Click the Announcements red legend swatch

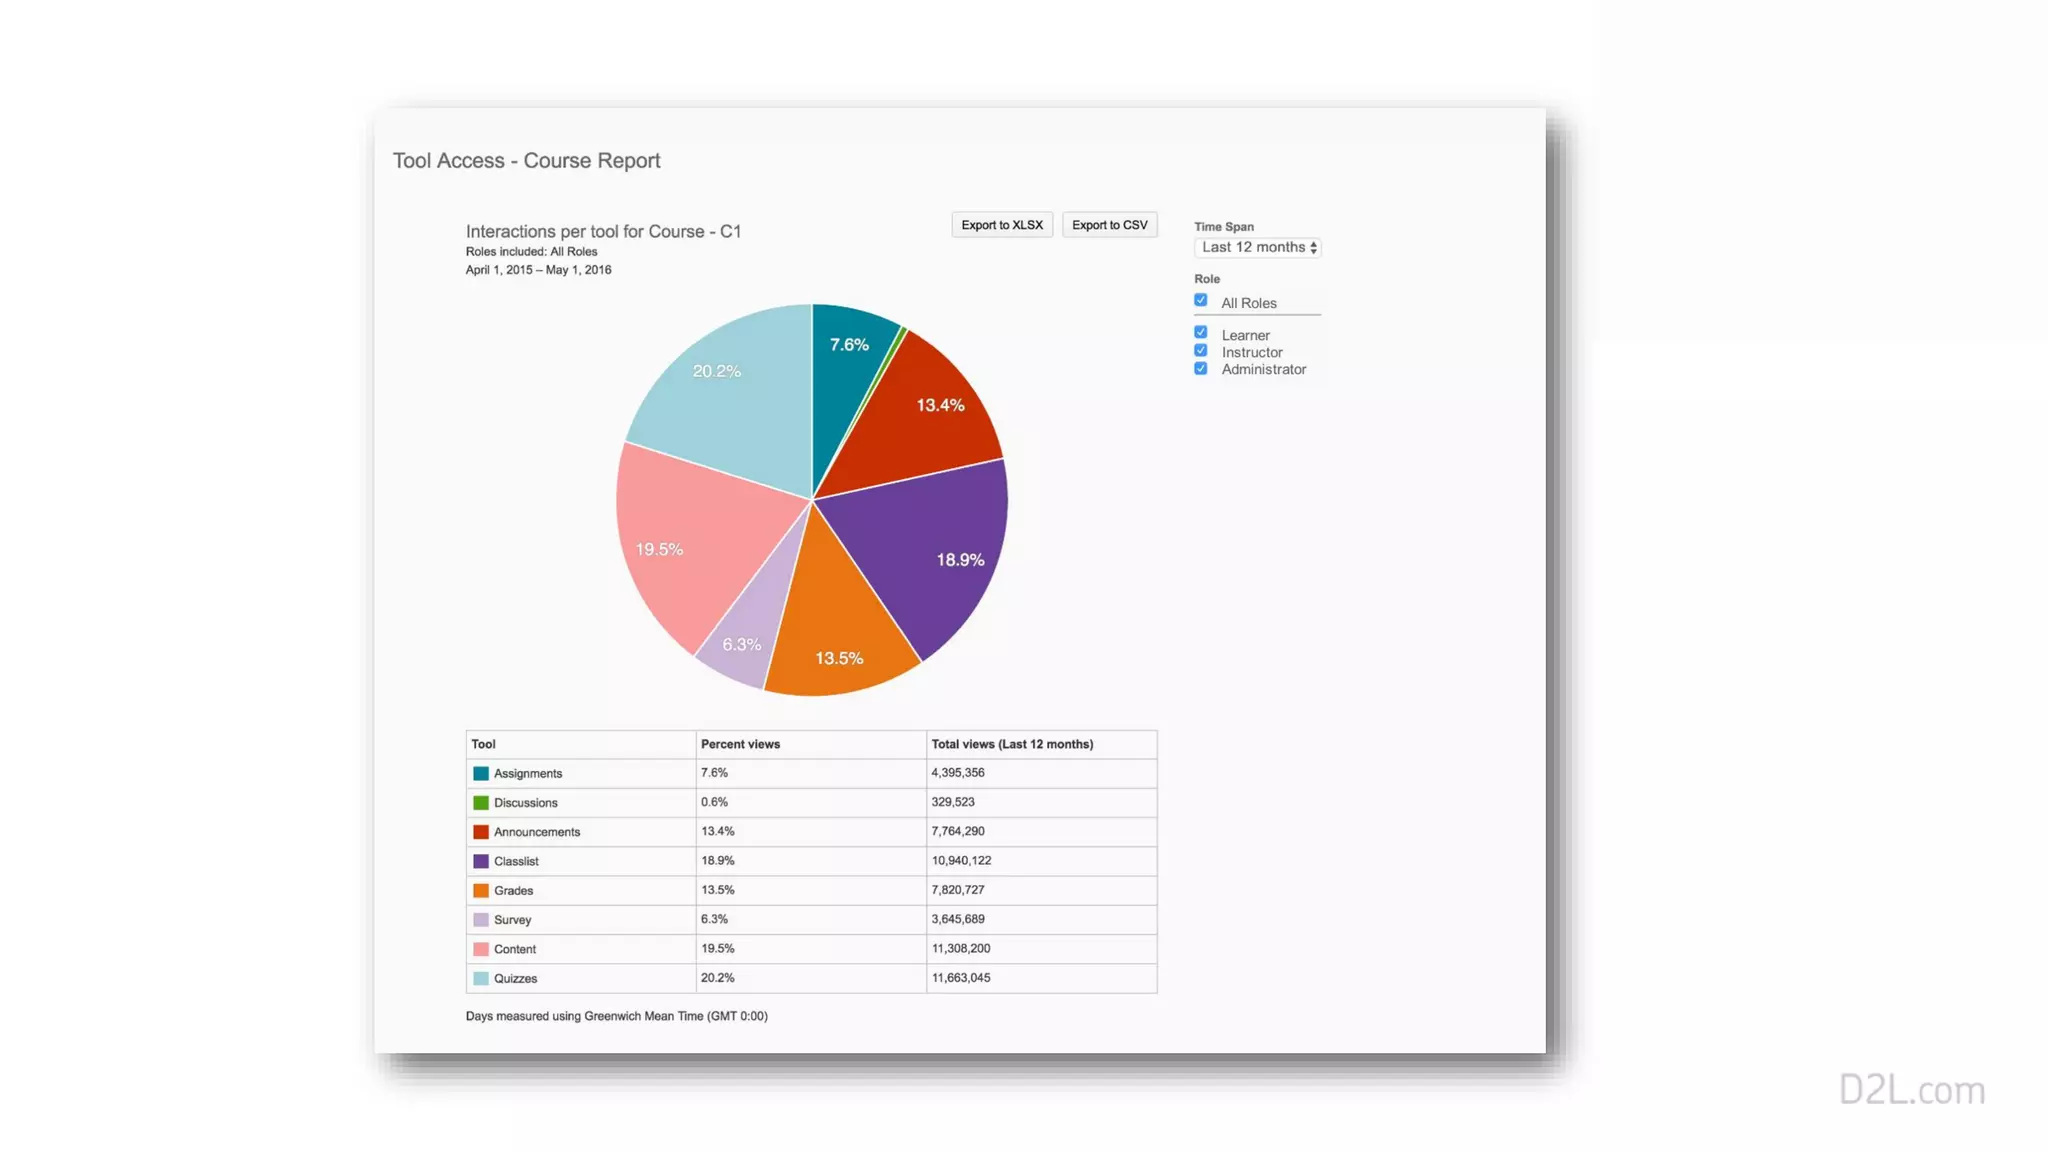[481, 832]
